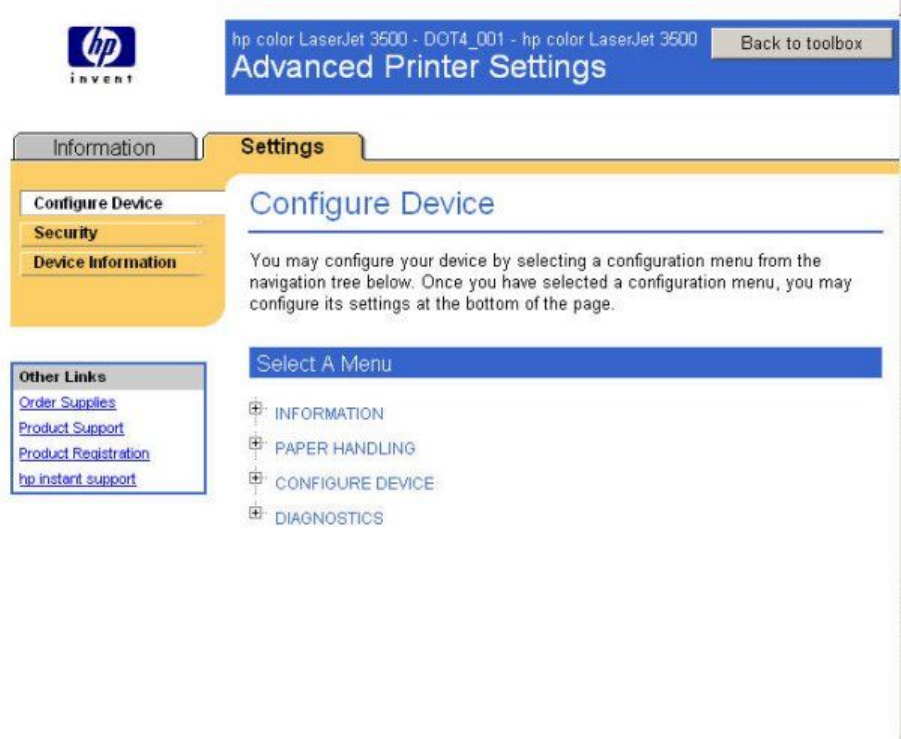Click the HP invent logo
This screenshot has width=901, height=739.
(x=102, y=55)
